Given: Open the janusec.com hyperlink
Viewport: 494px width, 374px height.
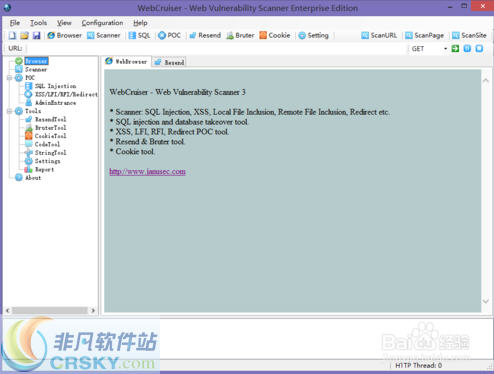Looking at the screenshot, I should [147, 171].
